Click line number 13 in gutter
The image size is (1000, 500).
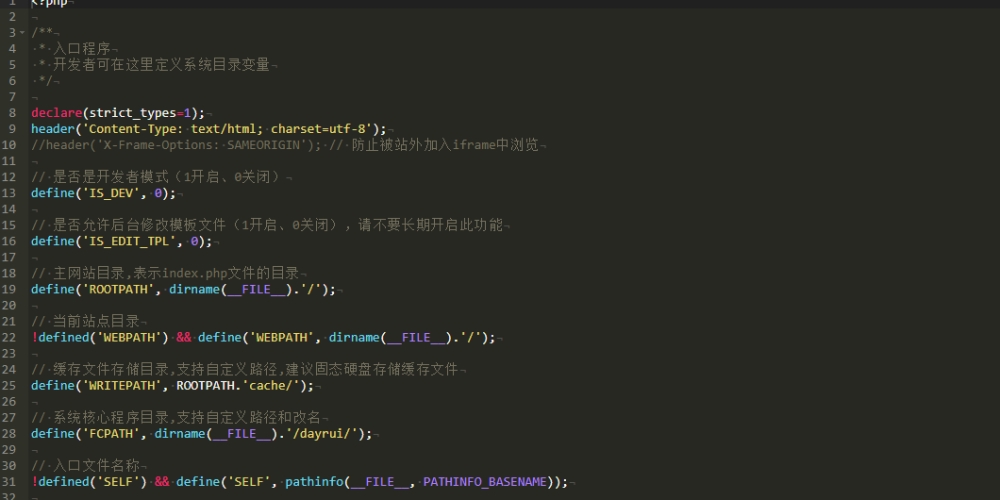point(10,193)
